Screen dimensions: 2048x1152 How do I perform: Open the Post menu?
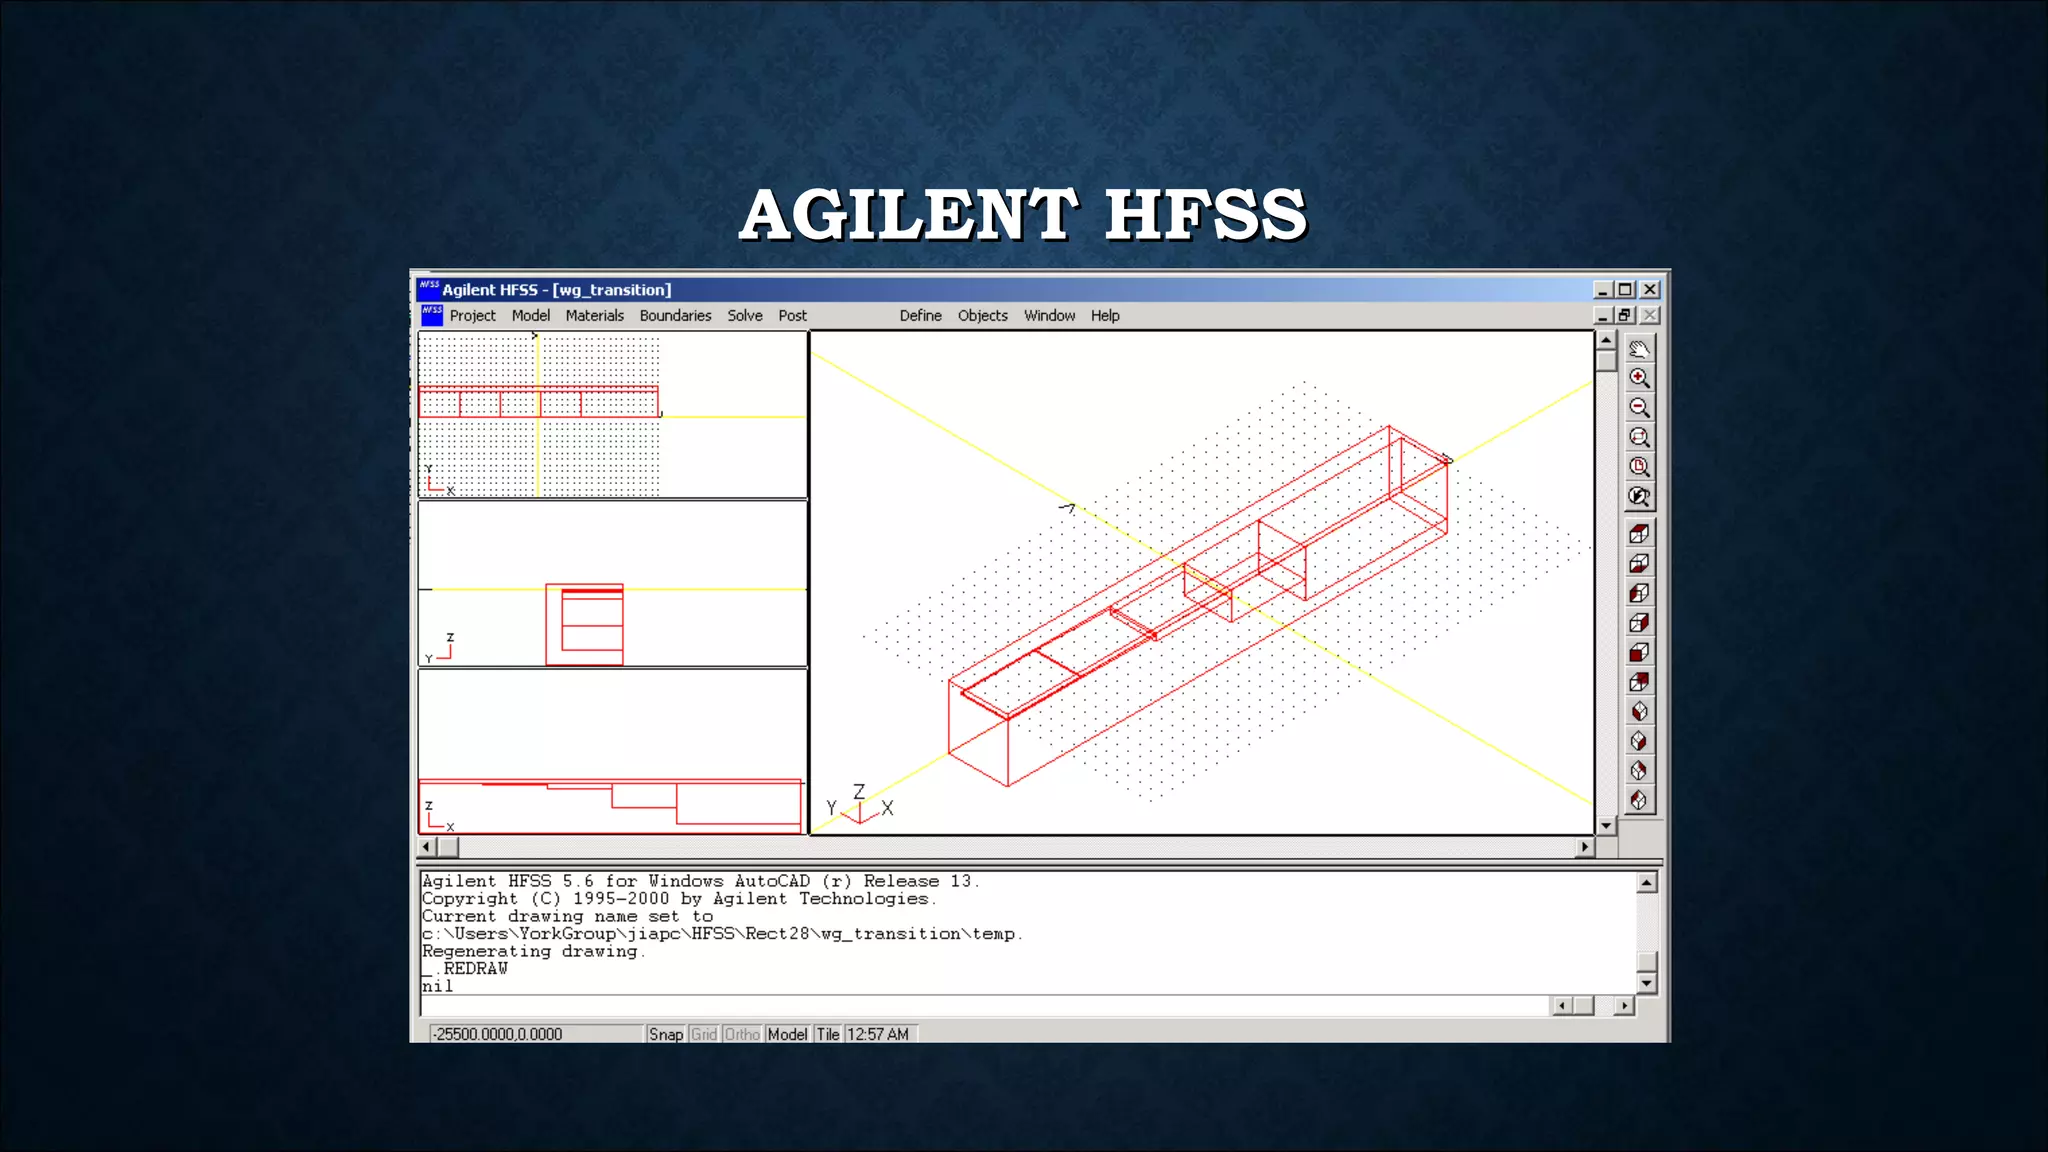[x=793, y=315]
